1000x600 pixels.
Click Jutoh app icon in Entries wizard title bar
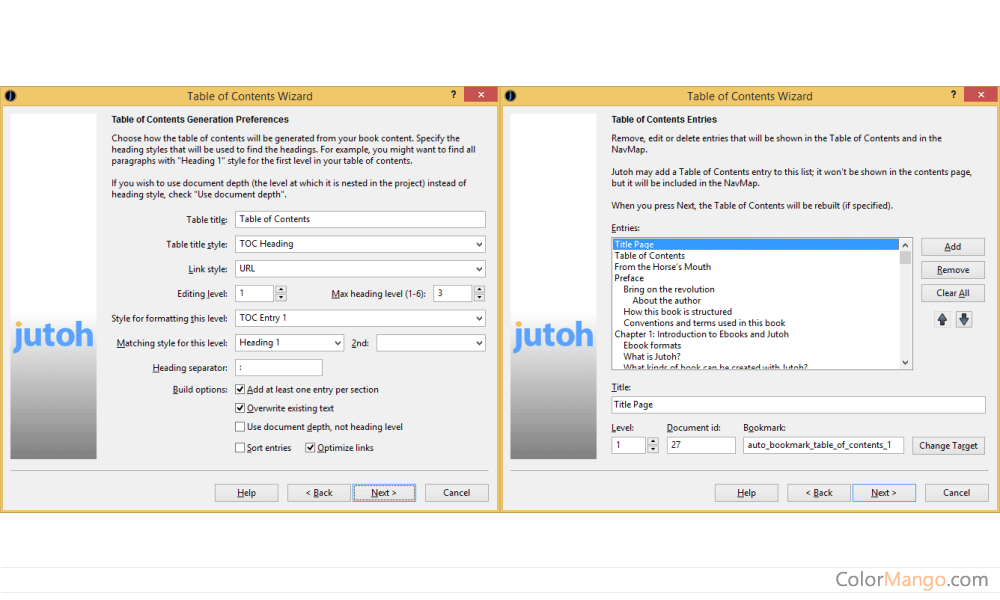(x=511, y=96)
